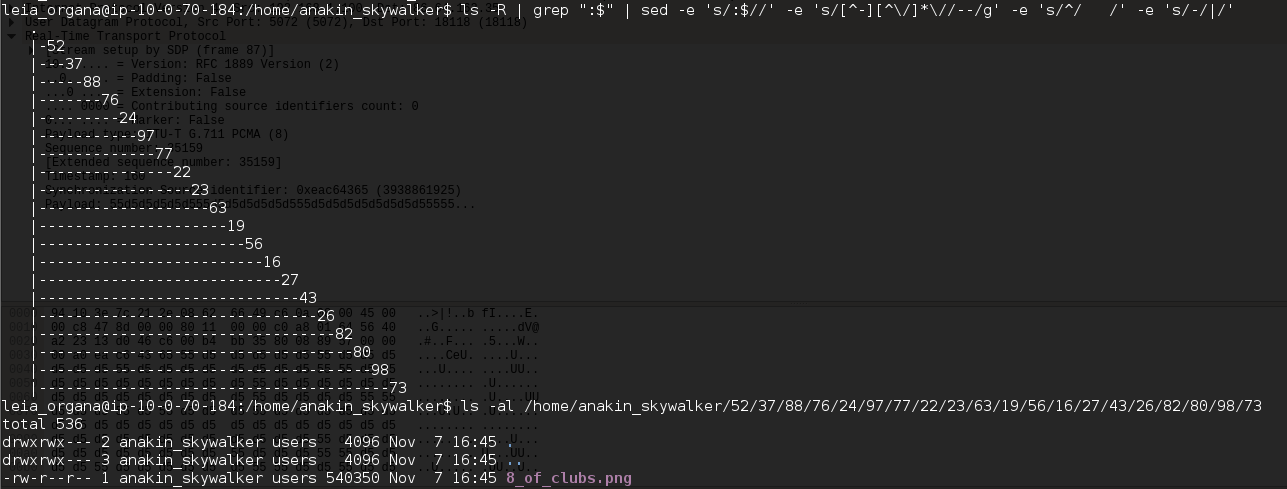Select 'Contributing source identifiers count: 0' row
The height and width of the screenshot is (489, 1287).
(x=230, y=106)
